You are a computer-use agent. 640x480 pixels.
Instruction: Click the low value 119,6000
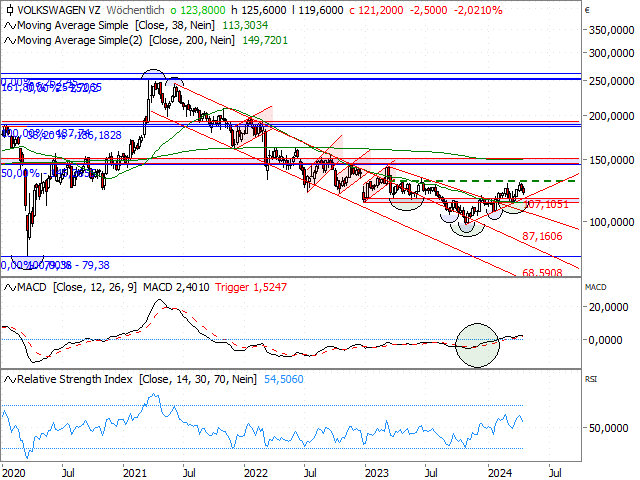coord(321,11)
